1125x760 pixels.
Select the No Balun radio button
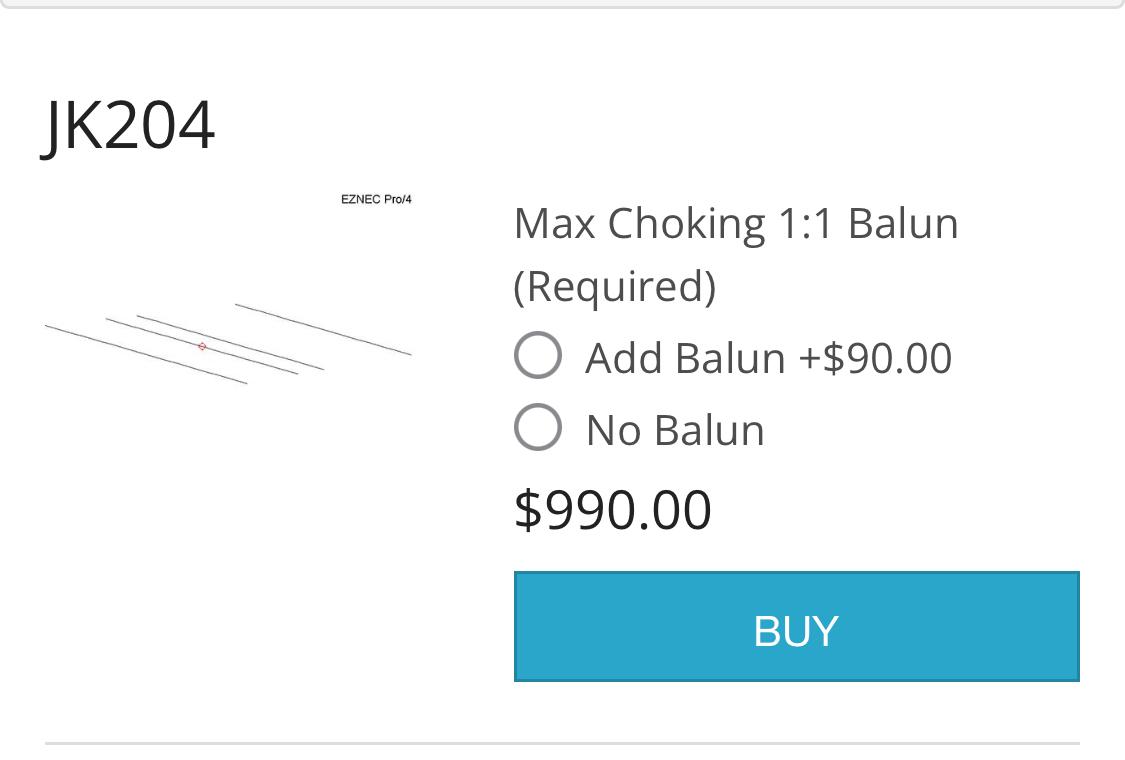pyautogui.click(x=538, y=427)
